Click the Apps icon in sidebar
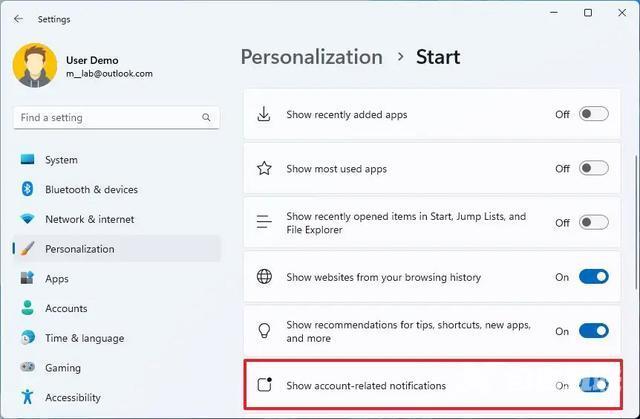Screen dimensions: 640x419 coord(27,279)
